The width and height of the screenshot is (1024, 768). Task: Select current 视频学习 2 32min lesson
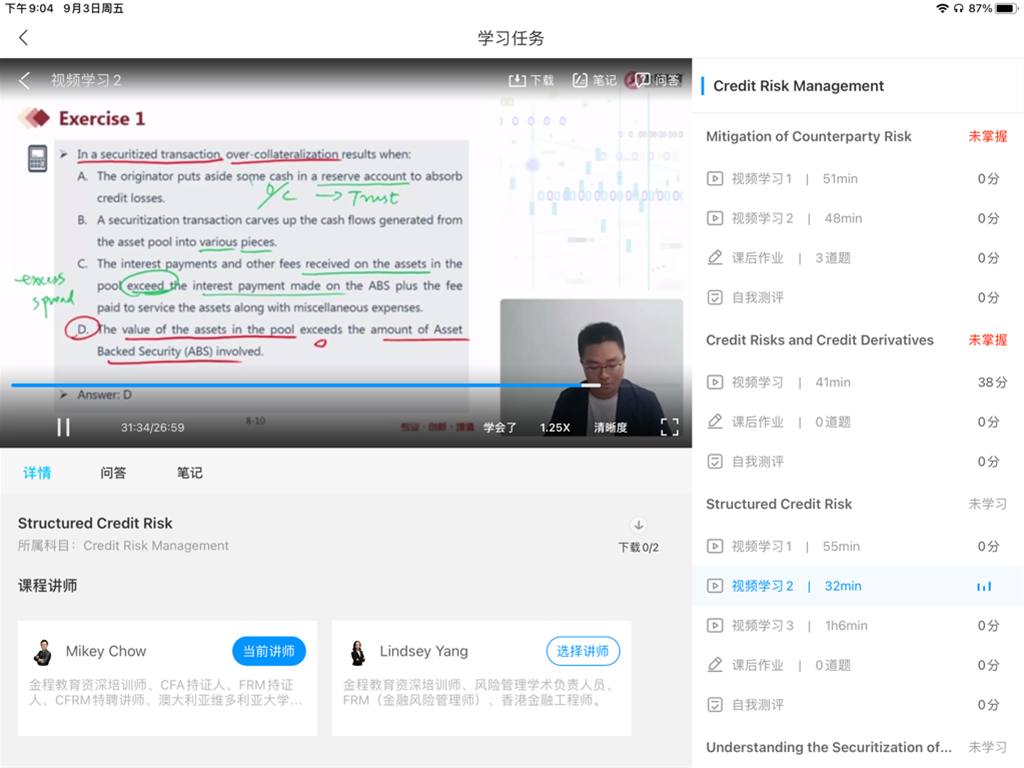(x=857, y=586)
